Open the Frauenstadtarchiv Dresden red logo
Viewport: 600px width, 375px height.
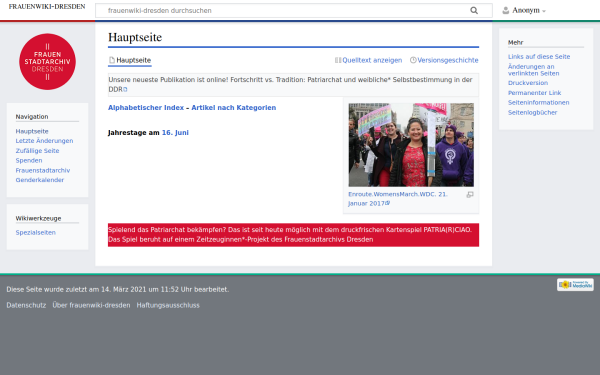pos(47,62)
